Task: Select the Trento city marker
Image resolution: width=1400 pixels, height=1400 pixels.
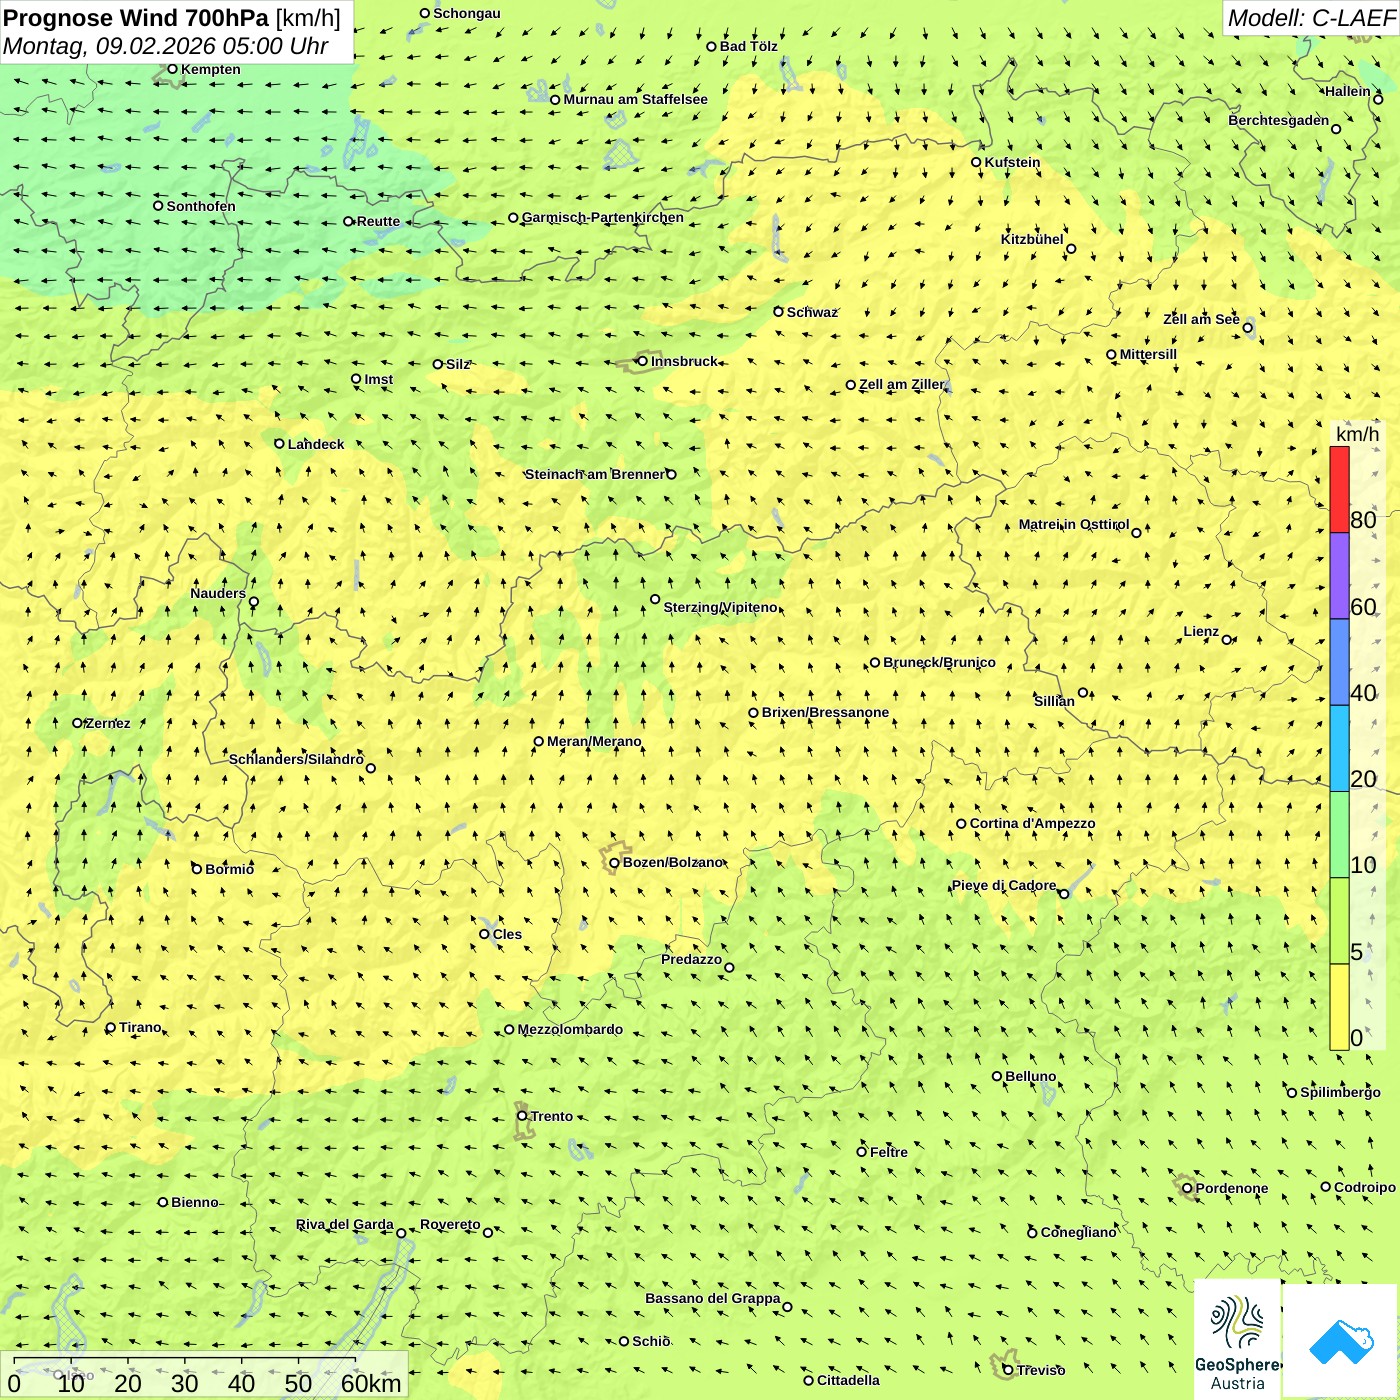Action: [522, 1116]
